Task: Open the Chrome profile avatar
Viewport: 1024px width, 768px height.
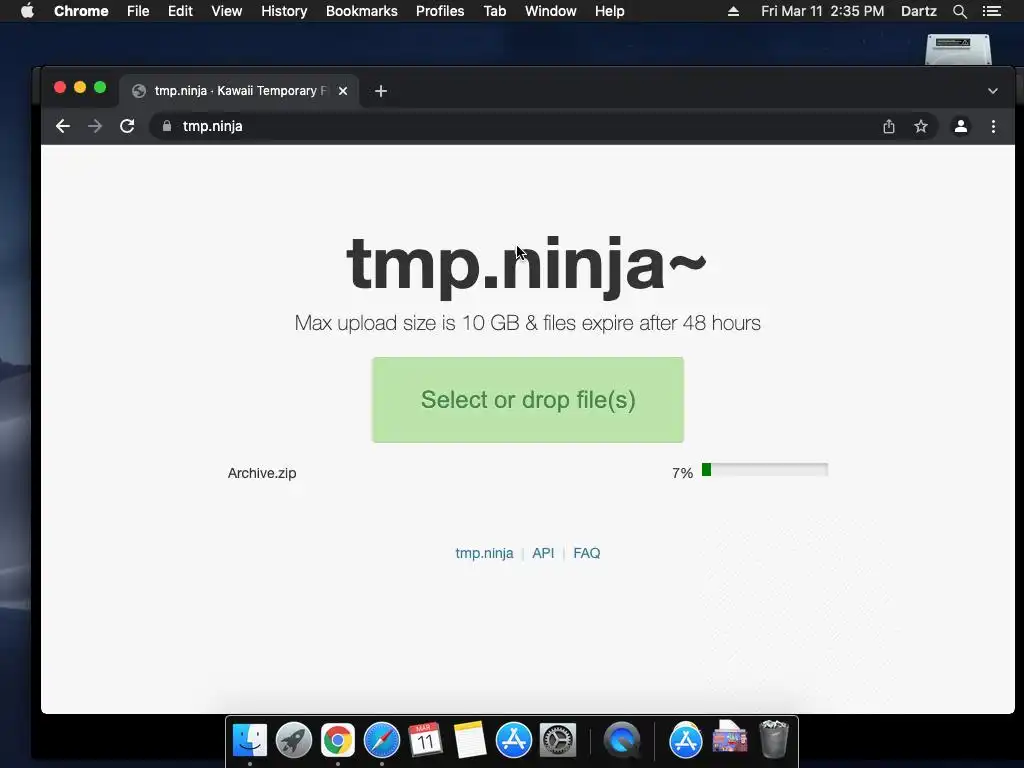Action: click(961, 126)
